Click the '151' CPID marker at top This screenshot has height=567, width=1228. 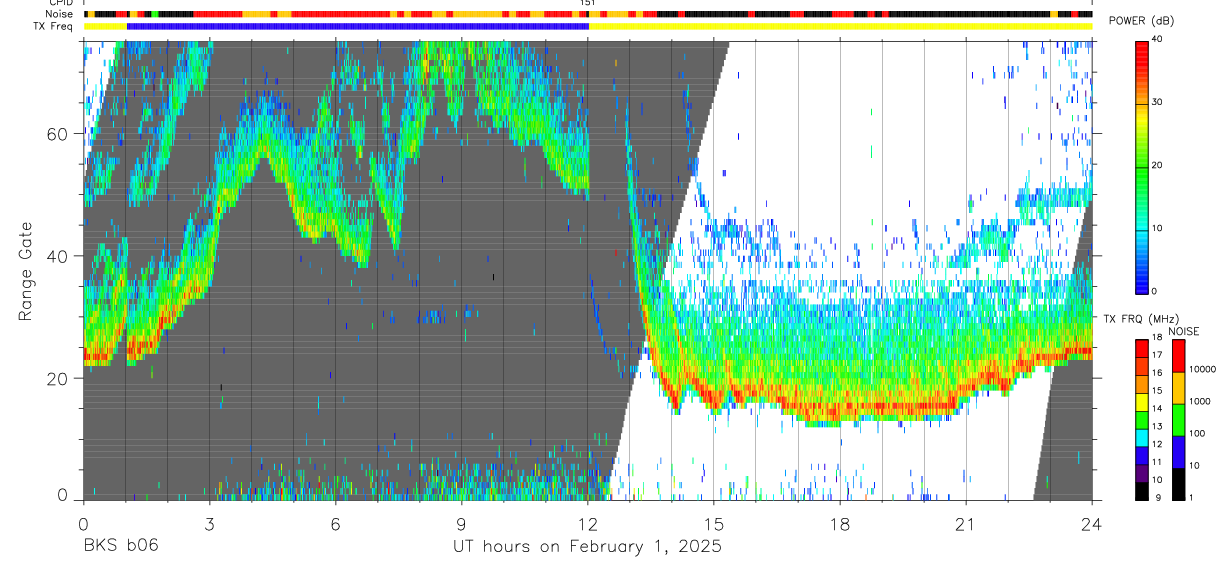[x=588, y=3]
